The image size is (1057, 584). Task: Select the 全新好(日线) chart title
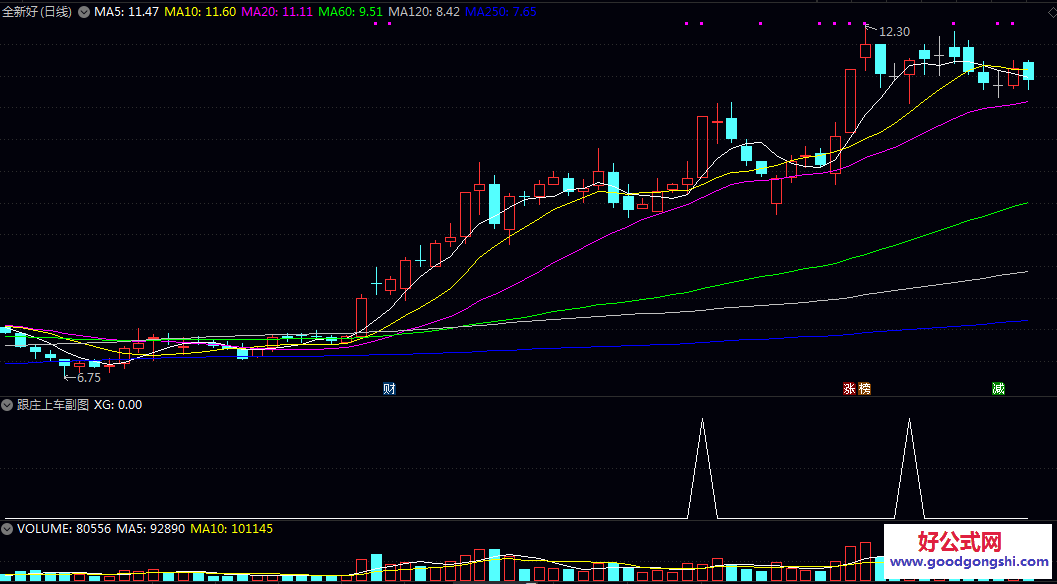[37, 12]
